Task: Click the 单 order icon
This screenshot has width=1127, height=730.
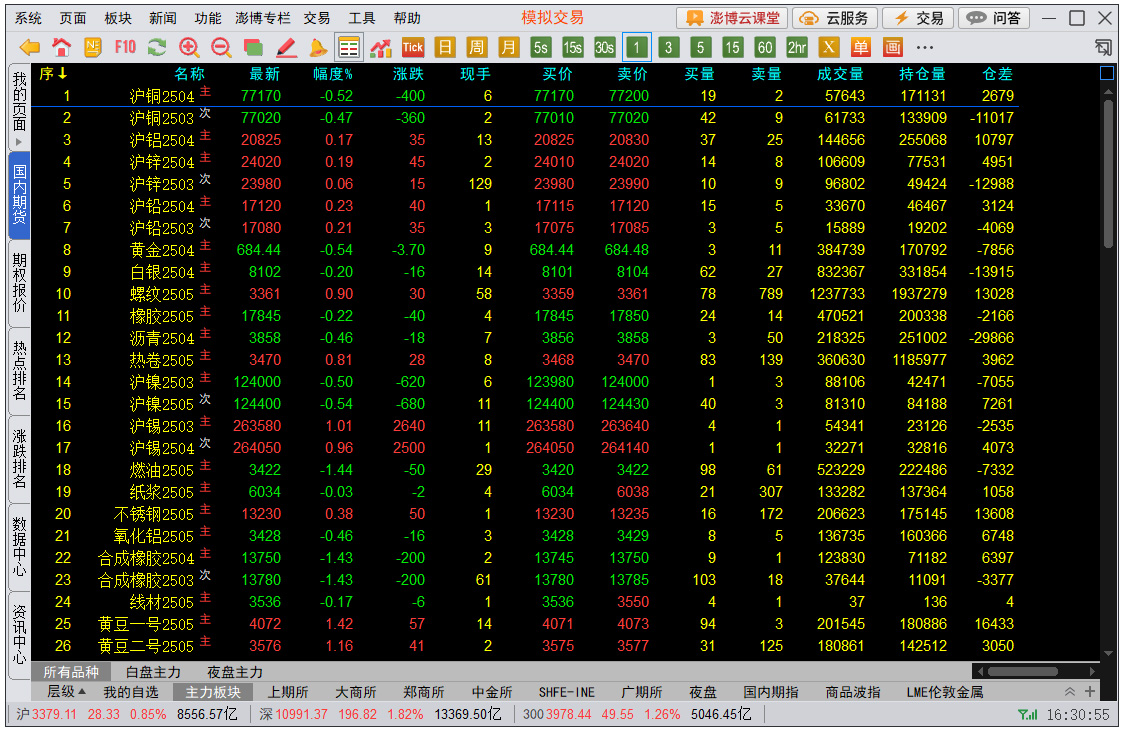Action: click(860, 48)
